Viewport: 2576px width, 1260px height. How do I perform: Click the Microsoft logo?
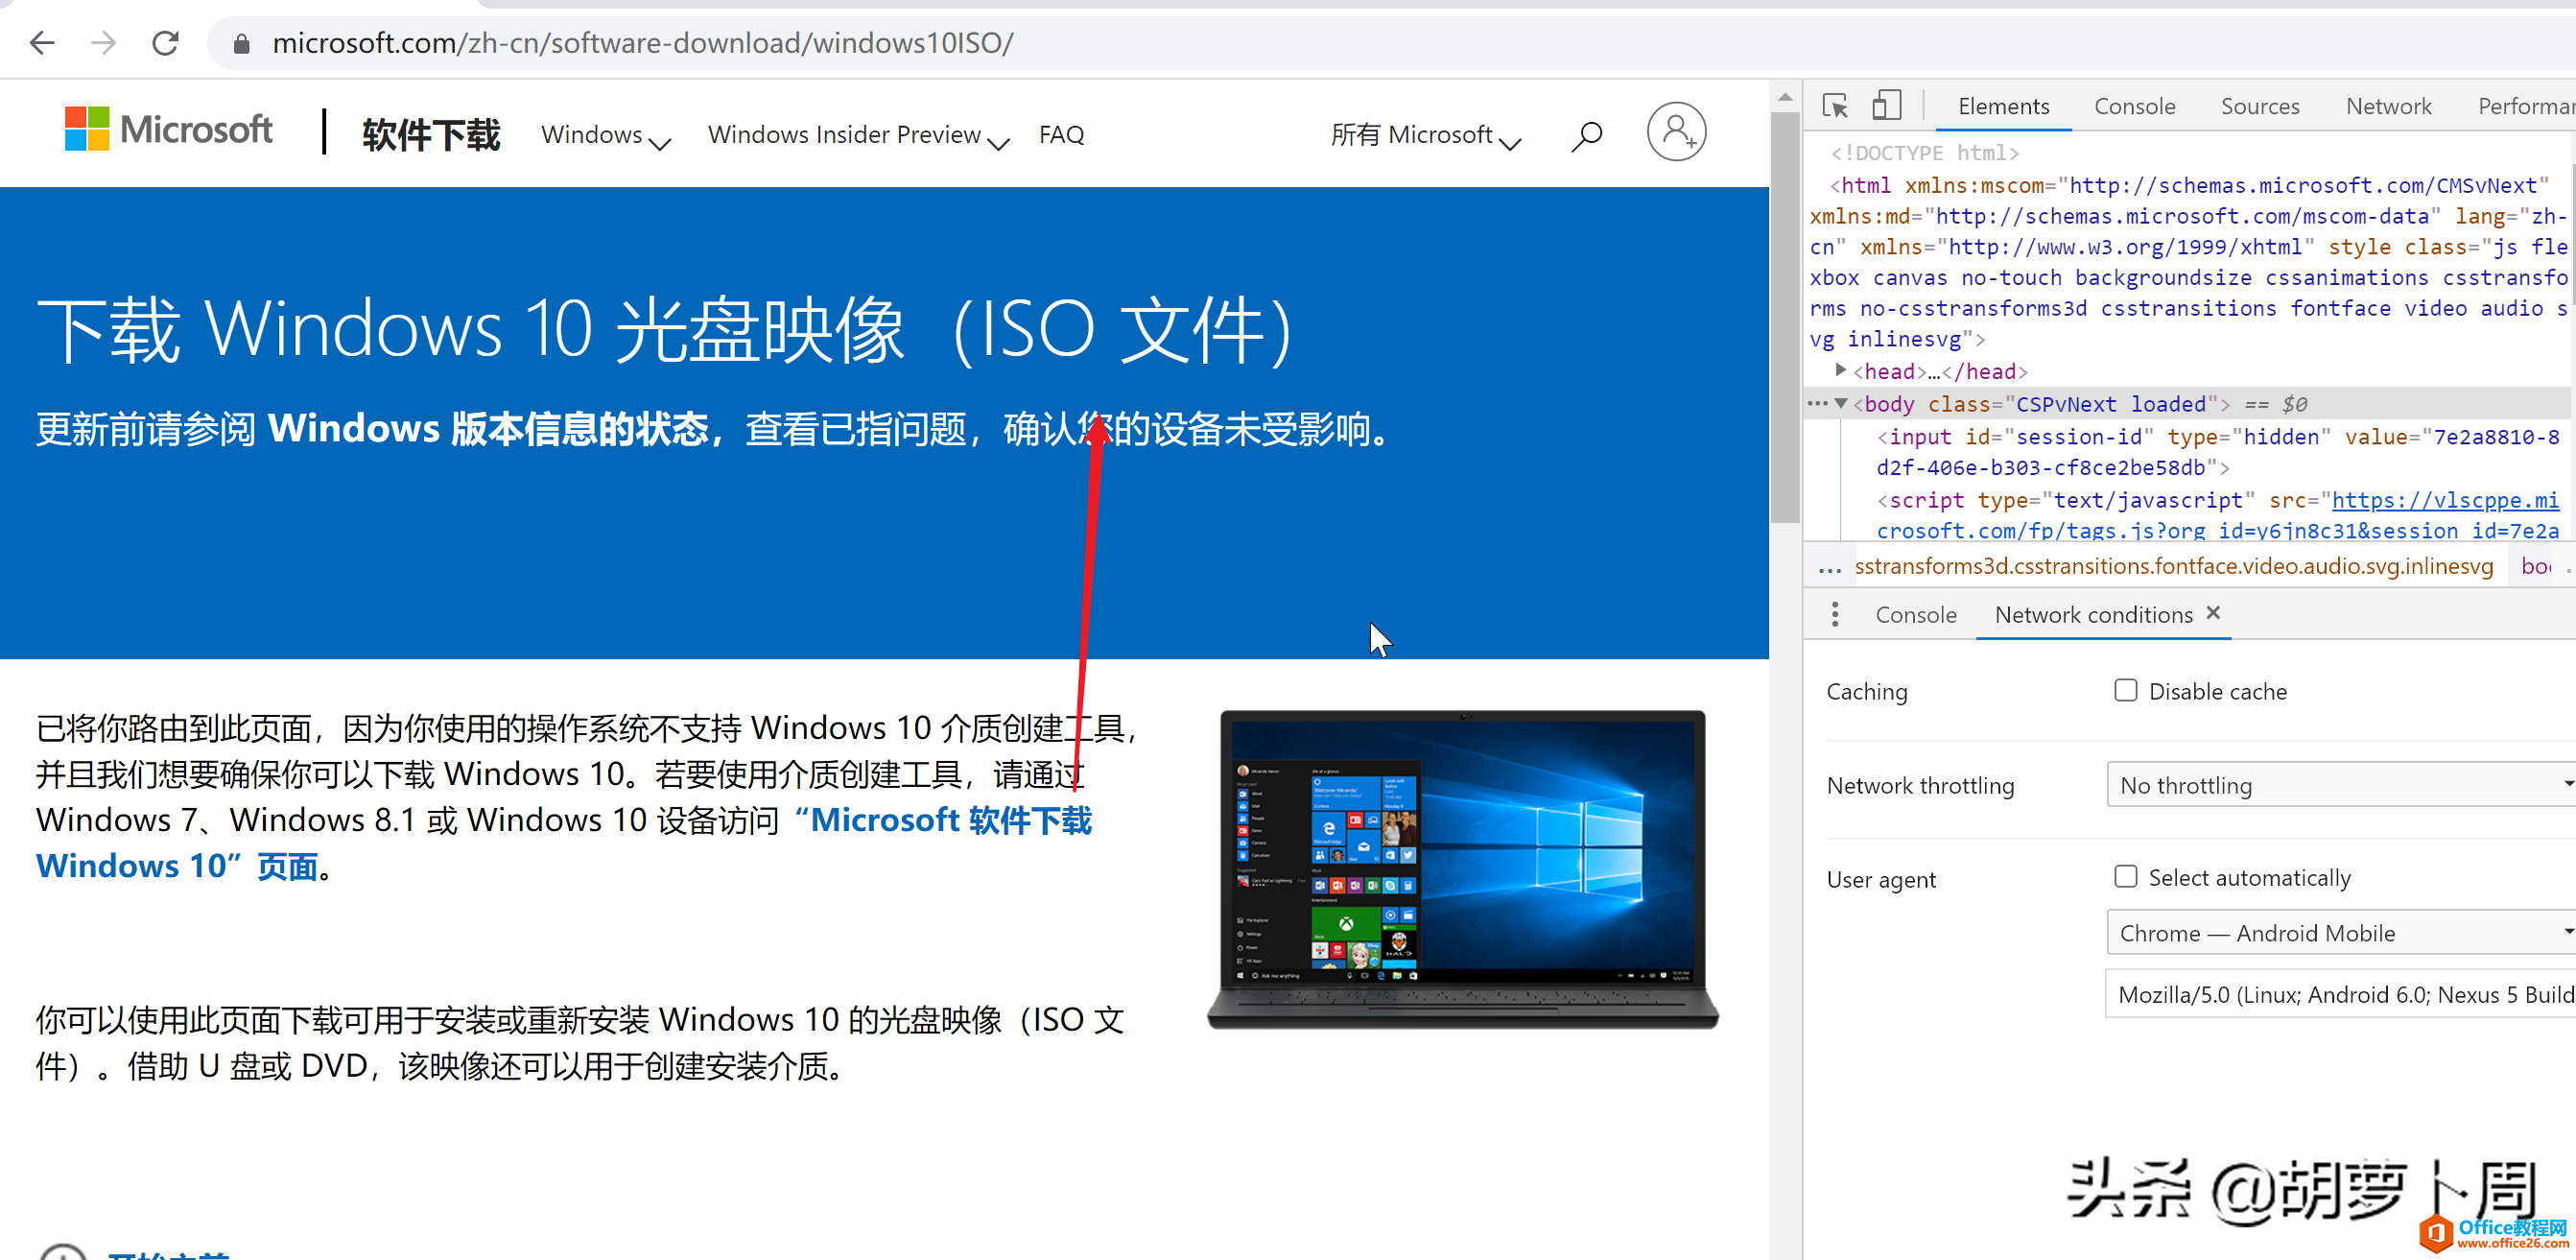coord(168,130)
